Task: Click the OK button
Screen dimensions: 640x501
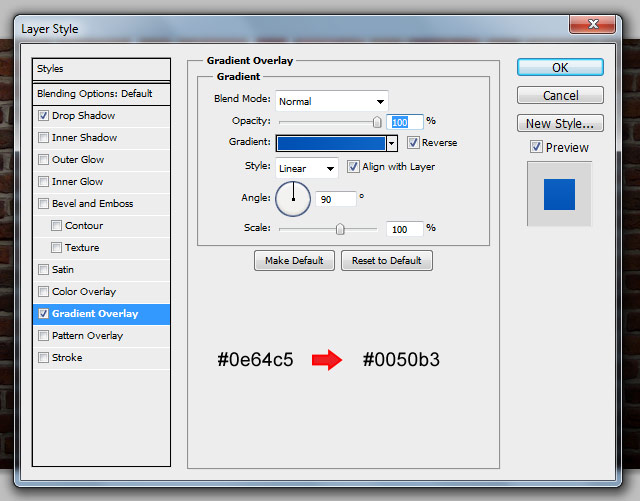Action: coord(560,67)
